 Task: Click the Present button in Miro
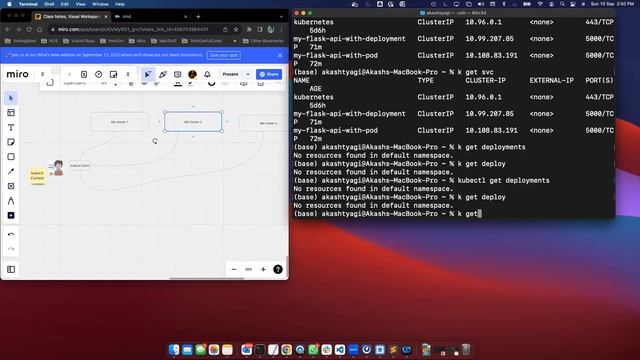(x=230, y=74)
